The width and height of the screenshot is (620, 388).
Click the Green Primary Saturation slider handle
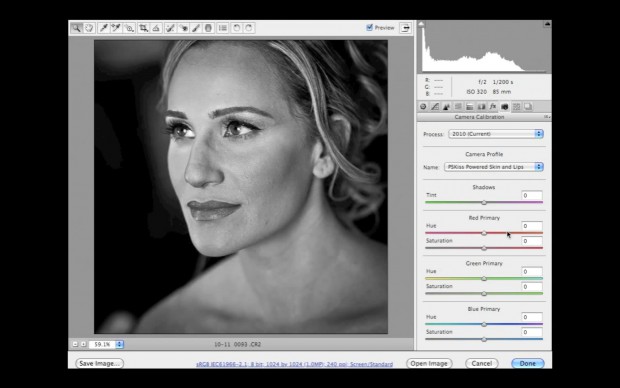484,294
